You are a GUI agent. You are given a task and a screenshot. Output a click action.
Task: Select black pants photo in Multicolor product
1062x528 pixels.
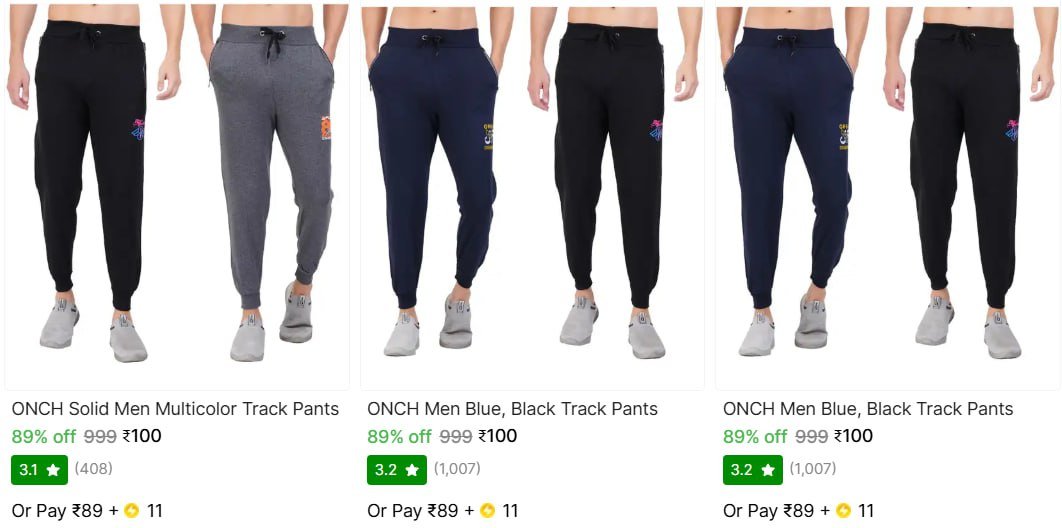[x=93, y=183]
